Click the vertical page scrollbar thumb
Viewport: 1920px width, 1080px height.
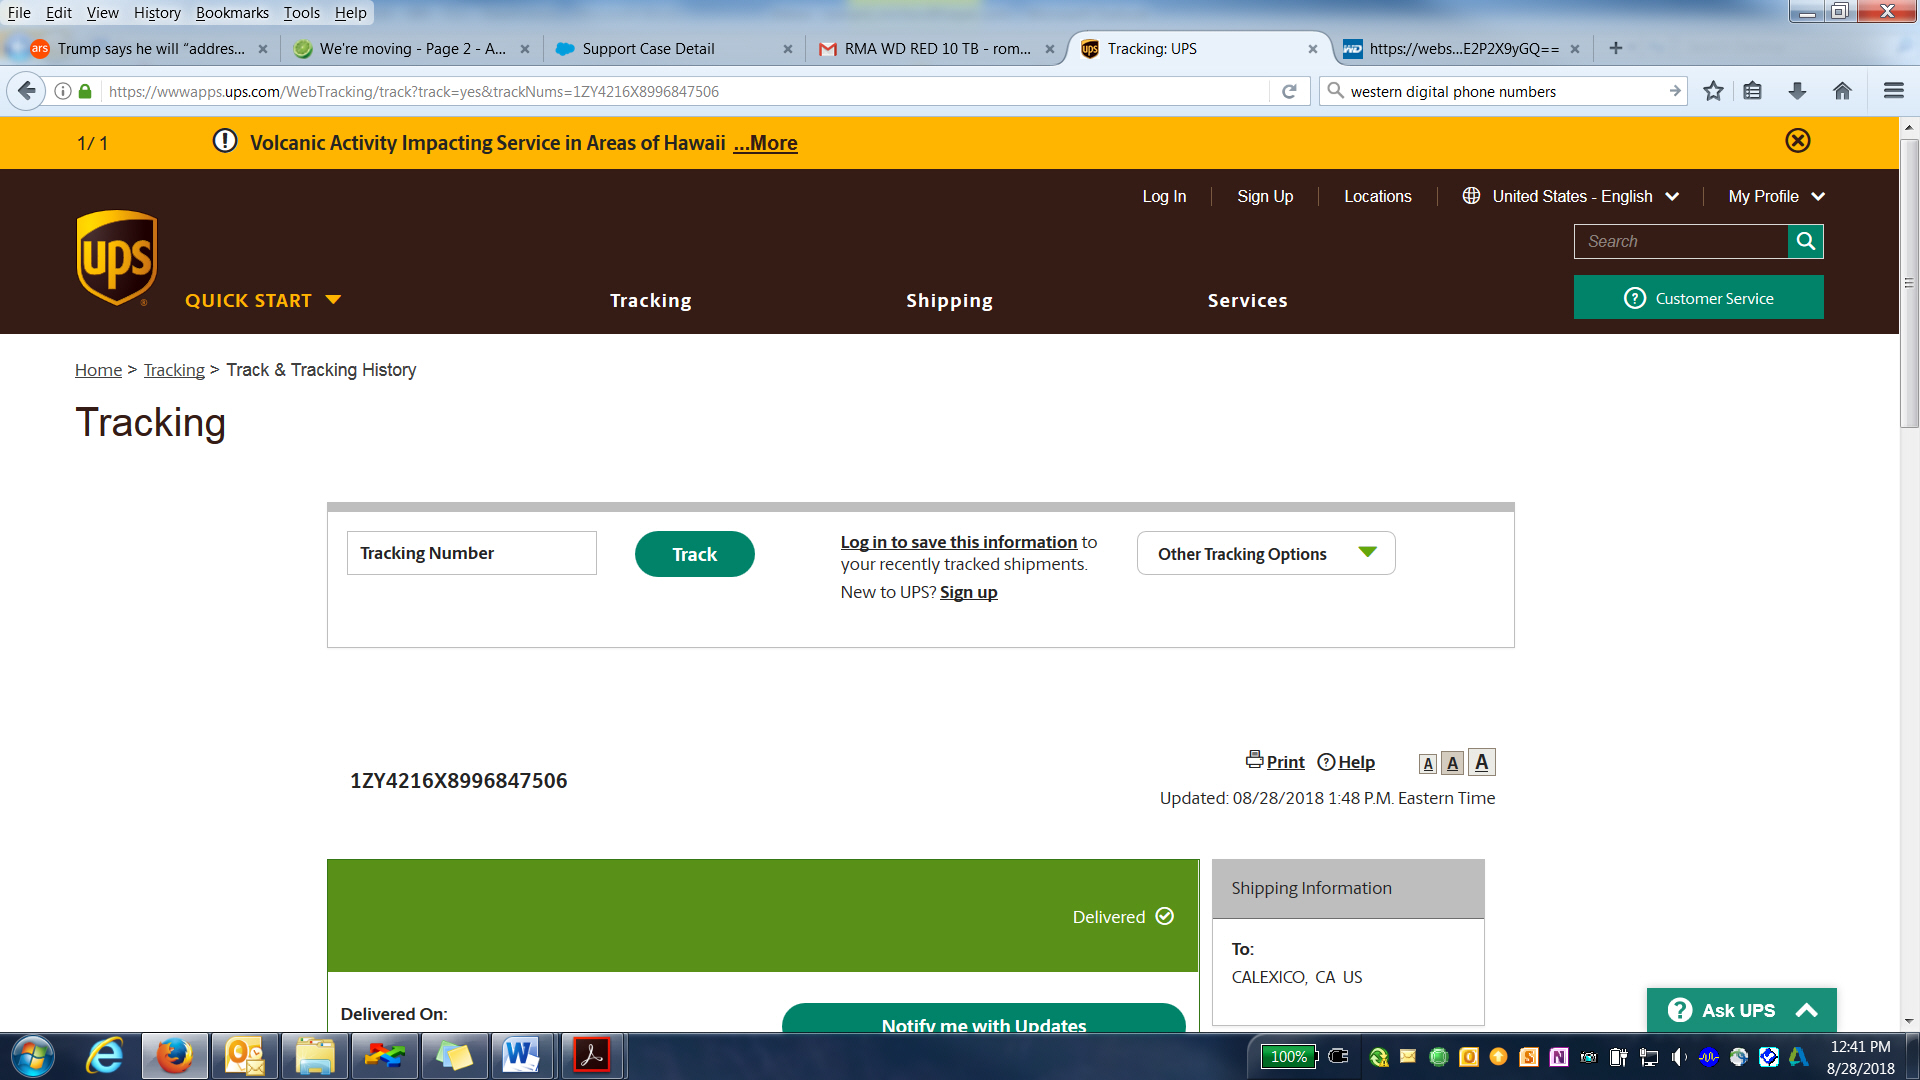[1909, 284]
